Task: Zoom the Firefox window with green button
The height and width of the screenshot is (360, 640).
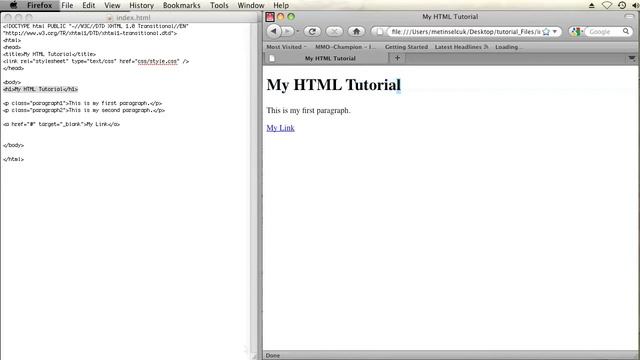Action: (x=291, y=17)
